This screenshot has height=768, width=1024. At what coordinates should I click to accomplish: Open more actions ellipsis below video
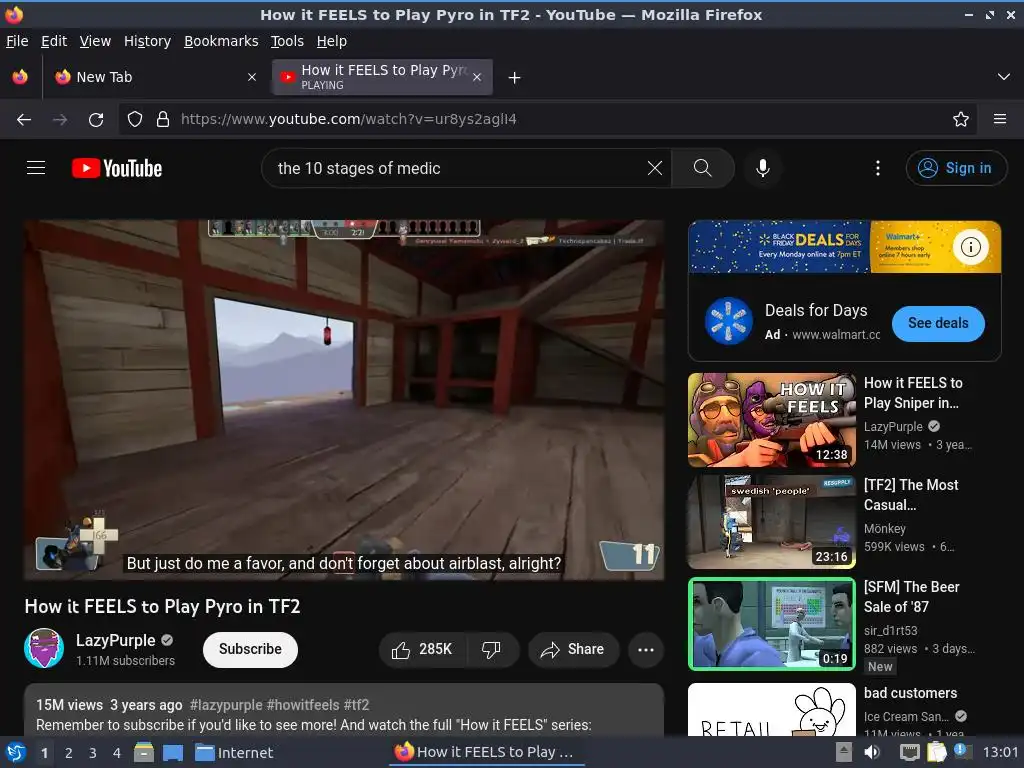point(646,650)
